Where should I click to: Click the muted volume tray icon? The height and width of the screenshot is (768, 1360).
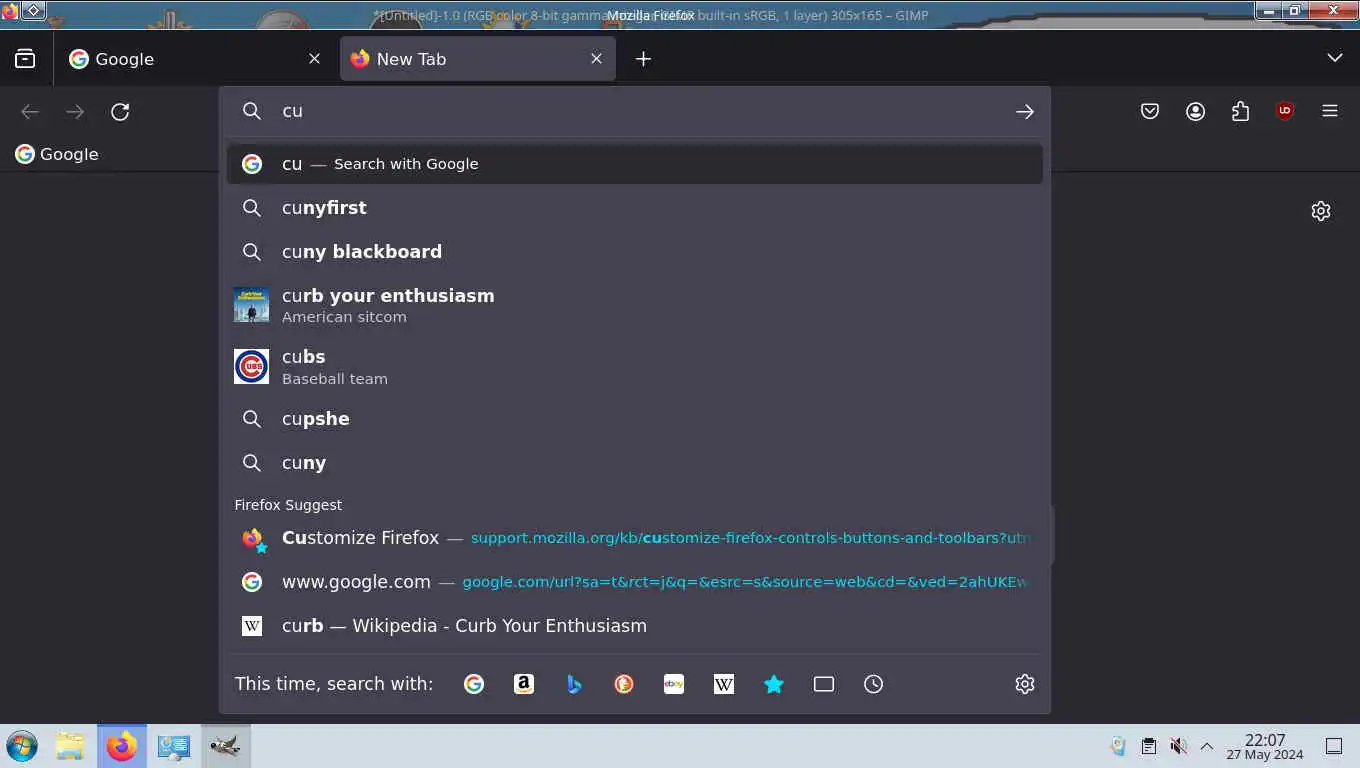click(1179, 746)
